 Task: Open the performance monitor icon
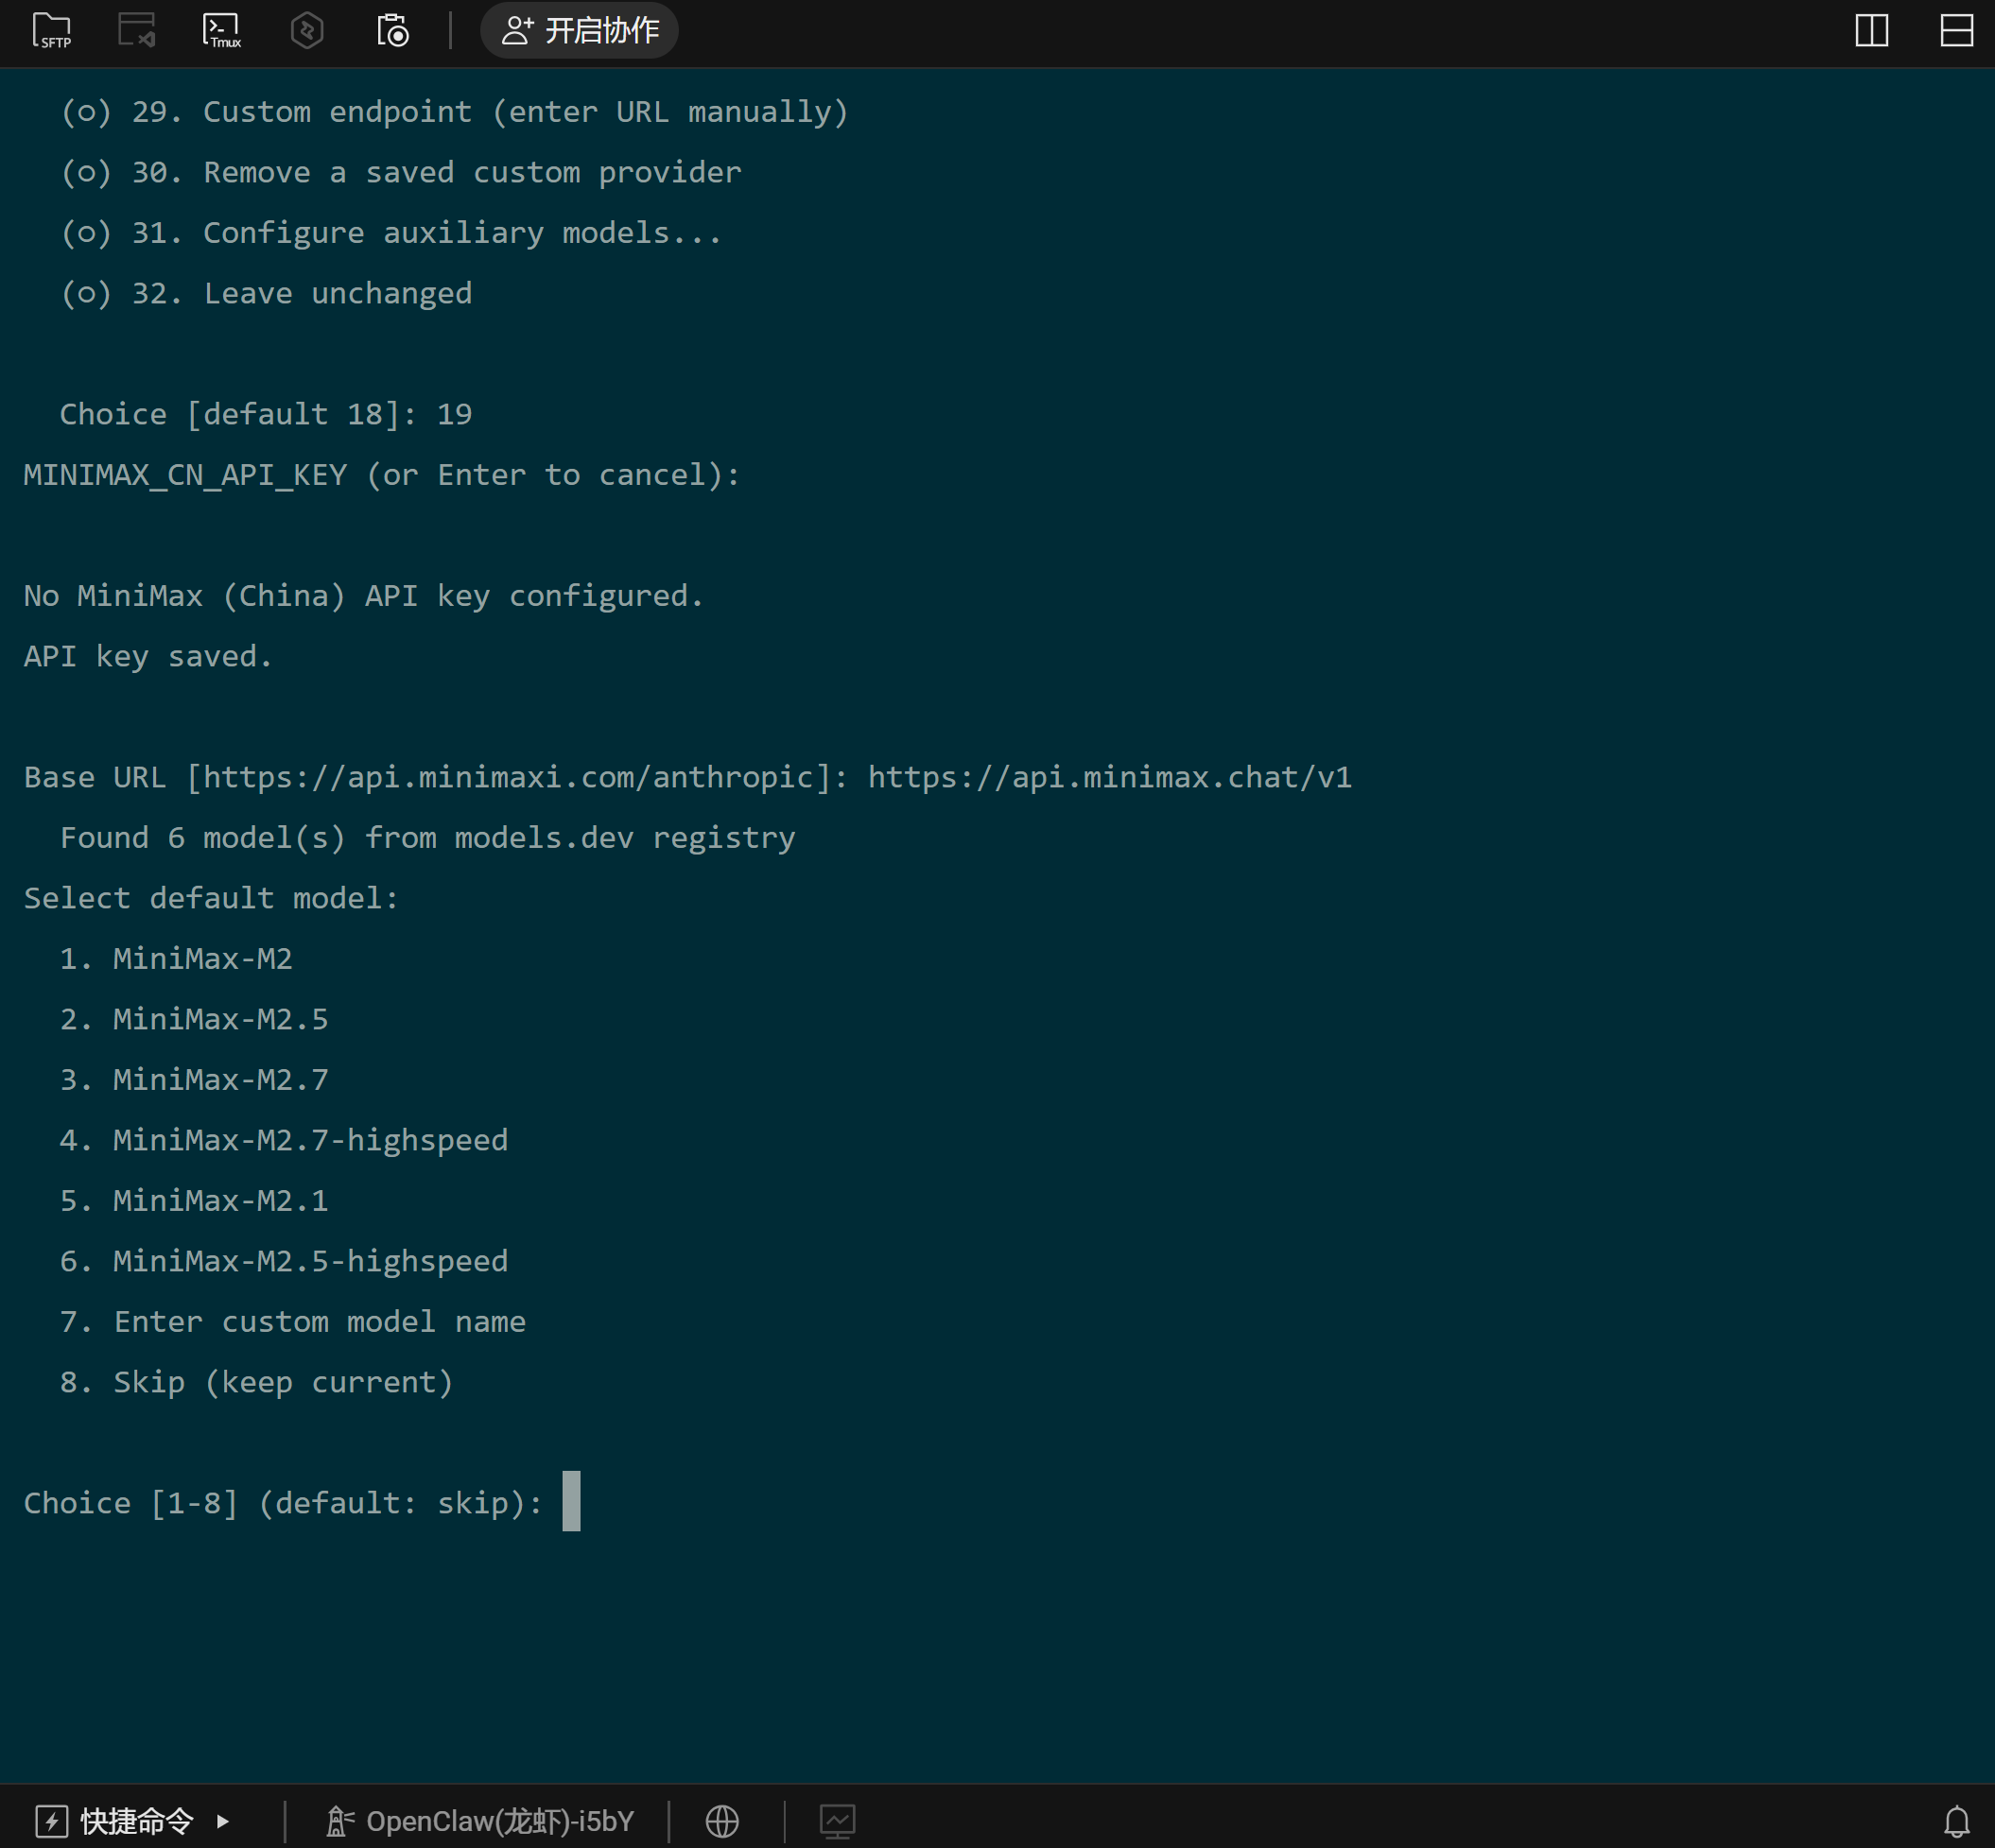pos(837,1821)
